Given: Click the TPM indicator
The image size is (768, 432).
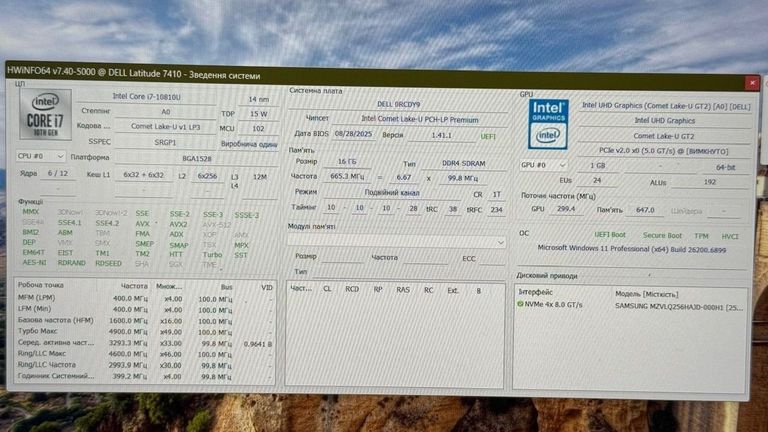Looking at the screenshot, I should 701,236.
